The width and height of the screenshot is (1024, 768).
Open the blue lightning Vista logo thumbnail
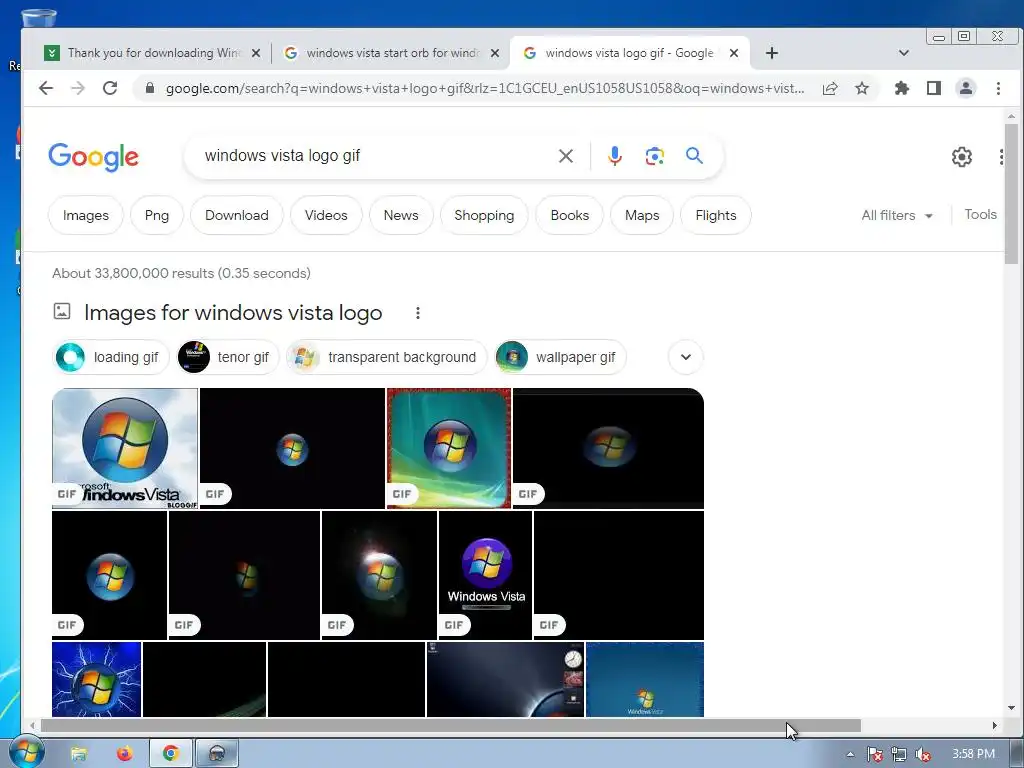[x=97, y=679]
